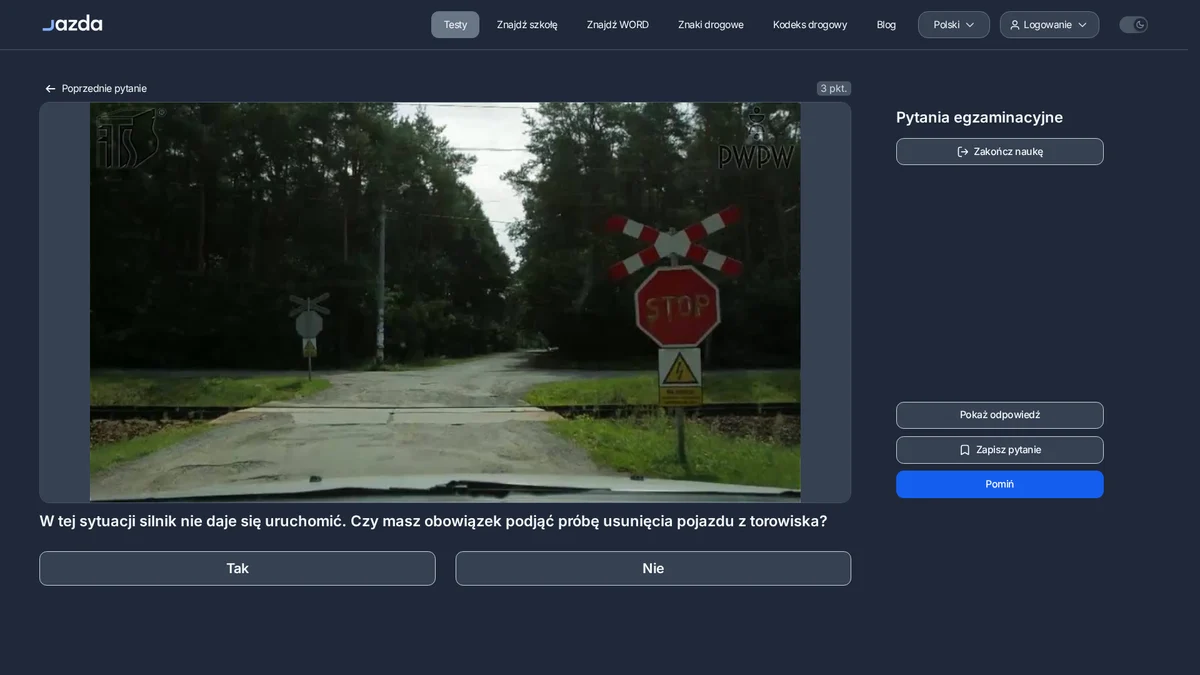Screen dimensions: 1200x675
Task: Go back via Poprzednie pytanie
Action: click(x=96, y=89)
